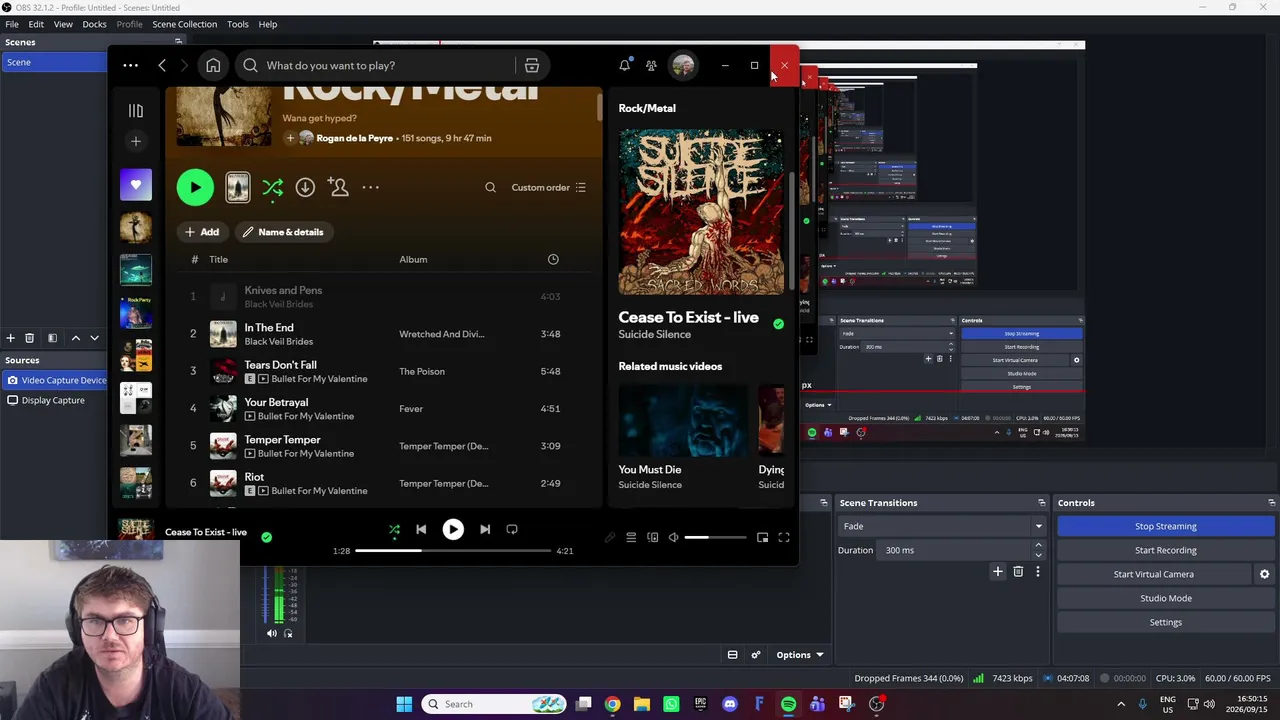Open Spotify Browse icon beside search
Screen dimensions: 1280x720
pyautogui.click(x=532, y=65)
